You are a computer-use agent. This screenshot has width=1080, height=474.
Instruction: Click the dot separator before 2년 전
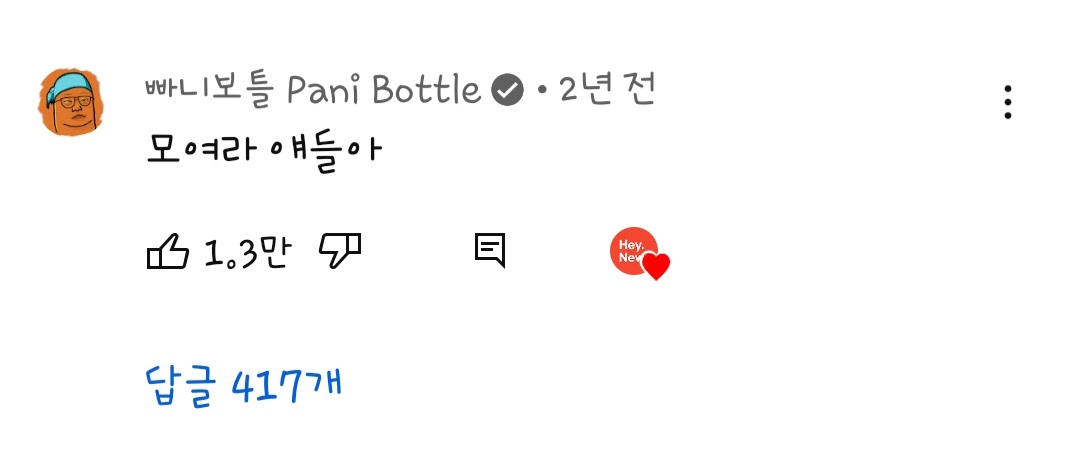click(x=541, y=91)
